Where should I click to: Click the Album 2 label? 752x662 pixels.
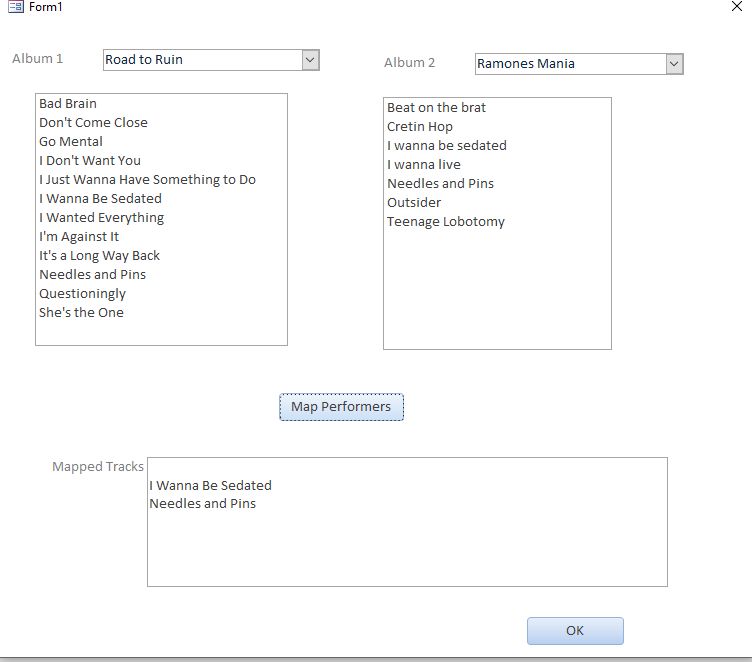point(410,62)
